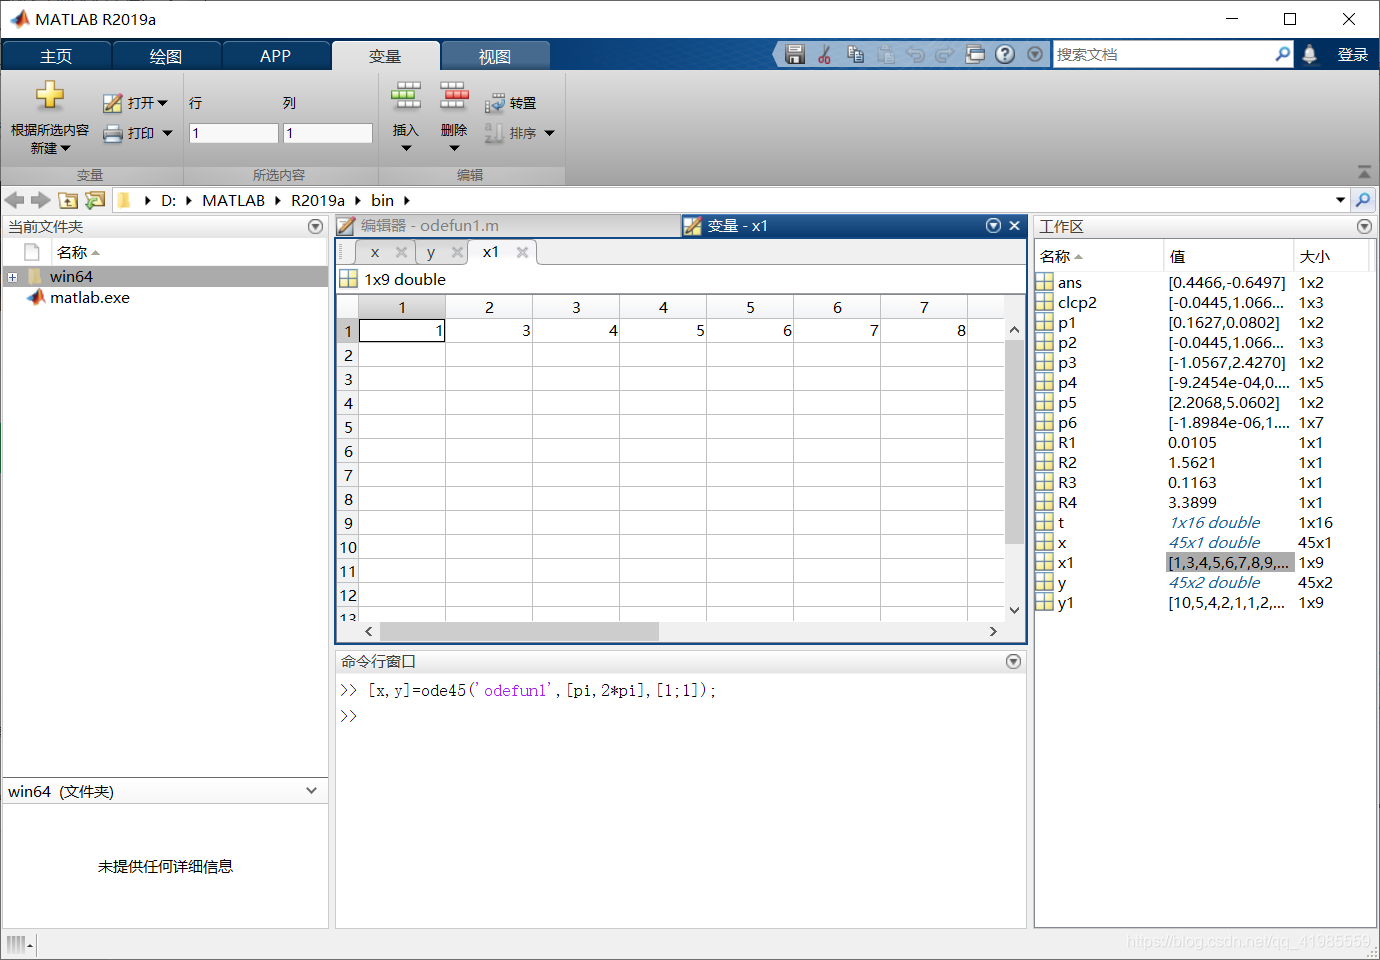Viewport: 1380px width, 960px height.
Task: Go back with the left arrow navigation icon
Action: click(x=15, y=200)
